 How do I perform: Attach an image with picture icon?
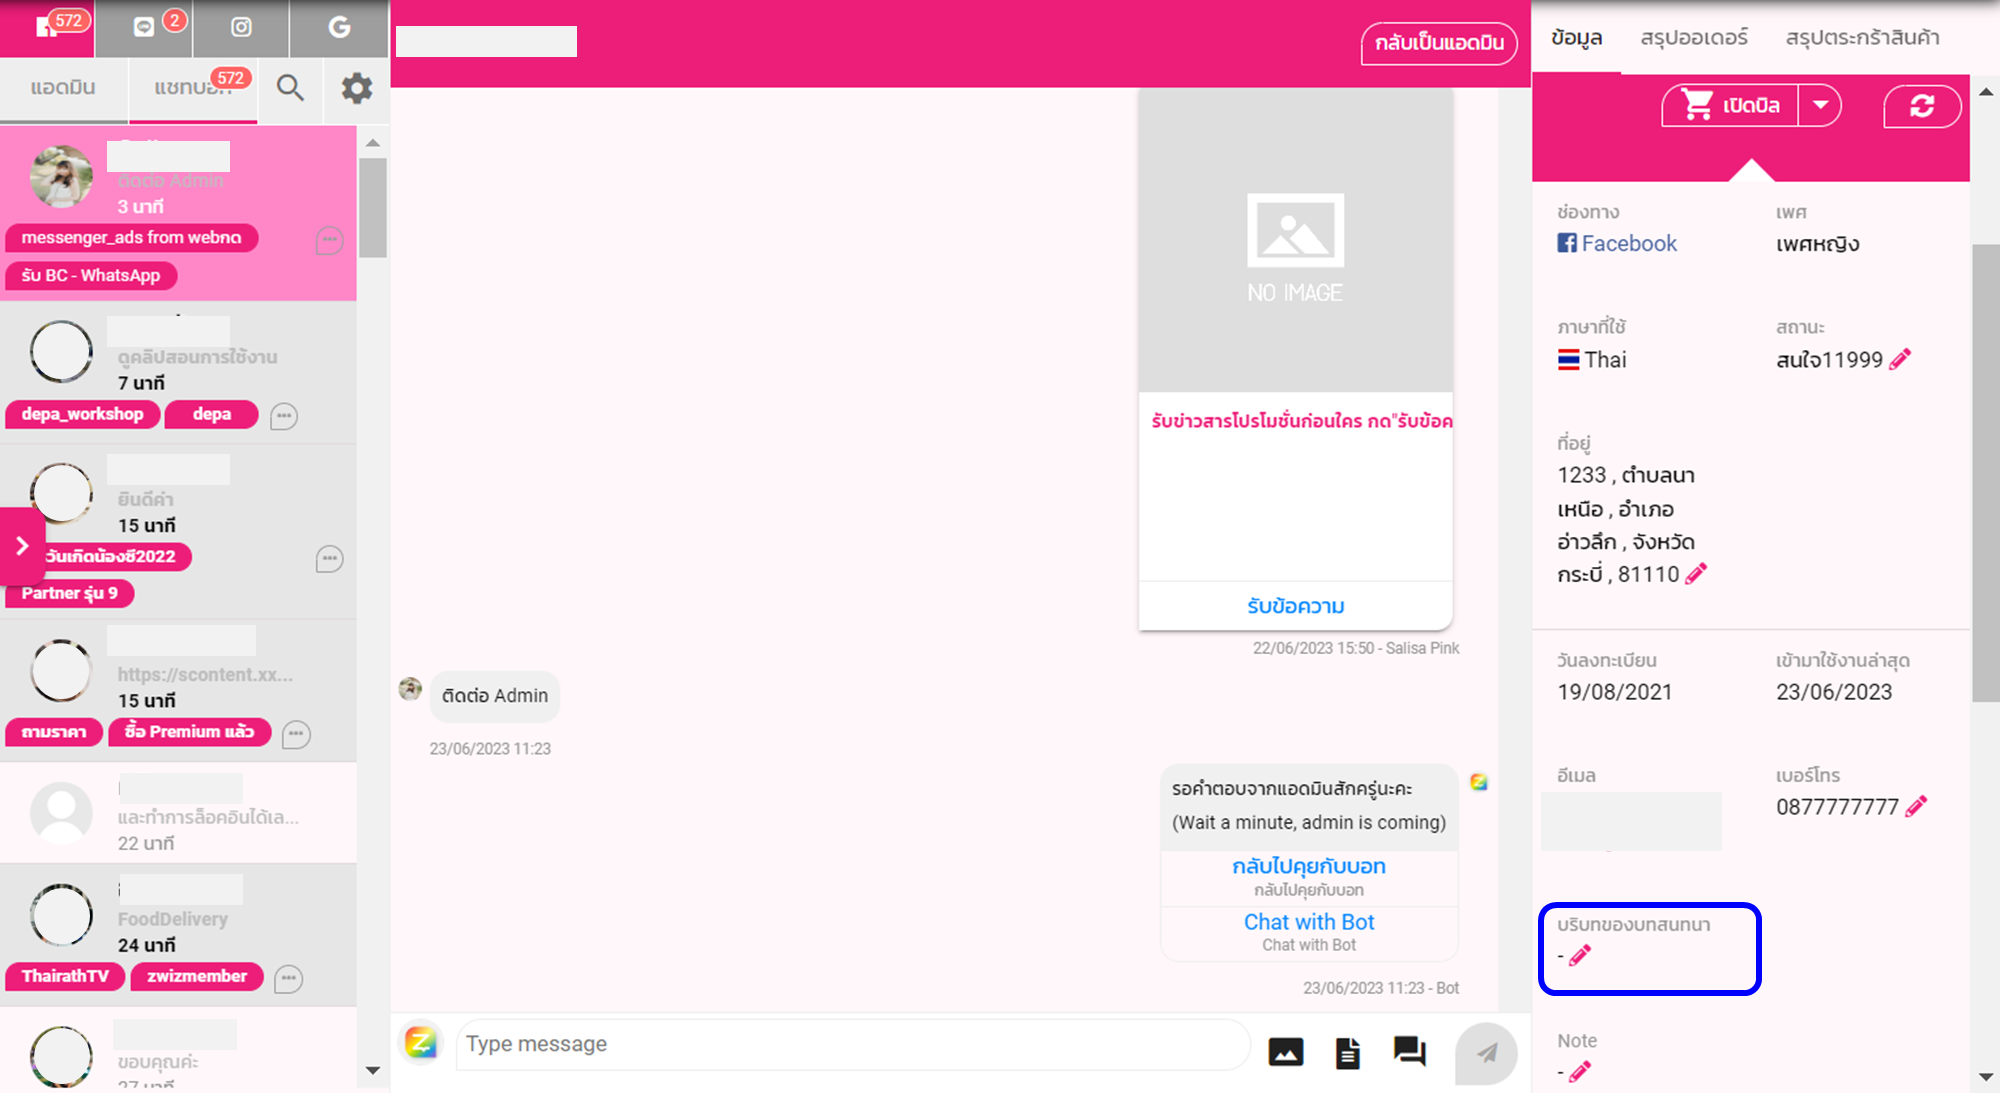coord(1285,1052)
